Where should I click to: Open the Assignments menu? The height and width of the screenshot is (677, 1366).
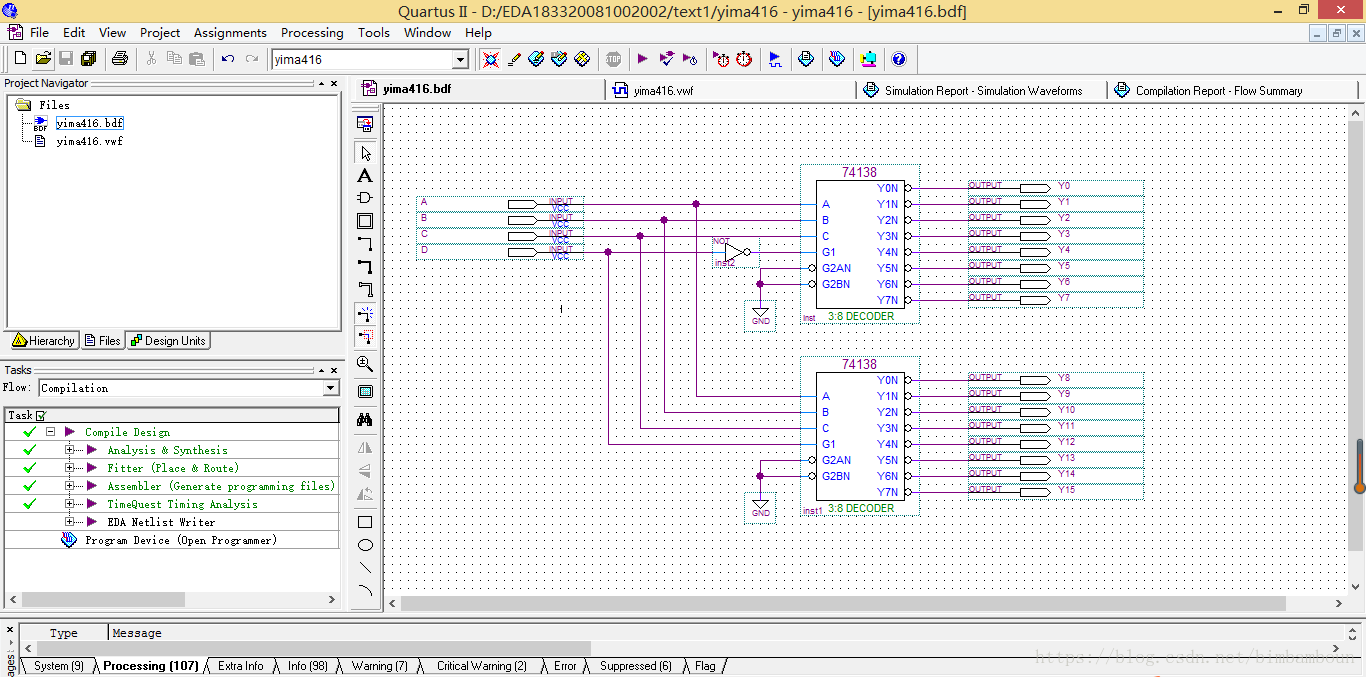click(x=230, y=33)
